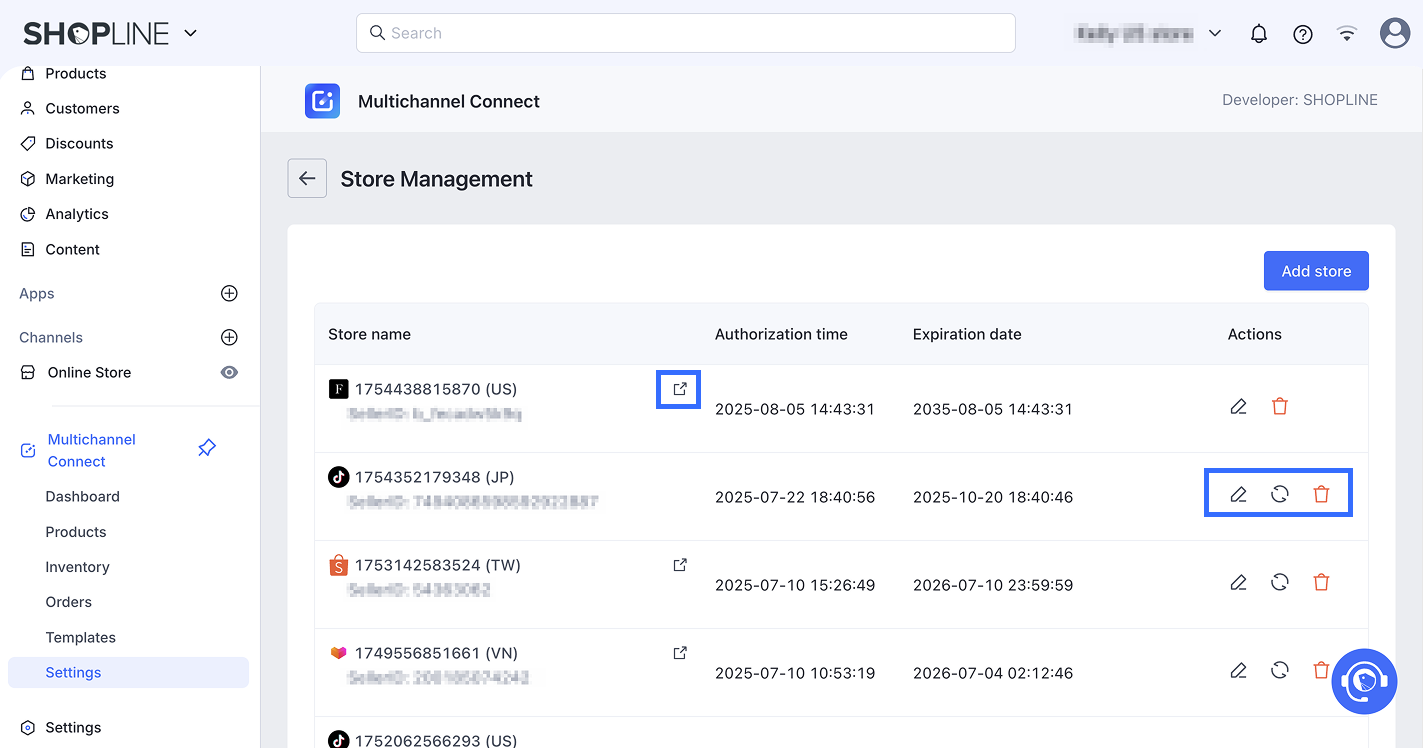
Task: Open the customer support chat bubble
Action: click(x=1364, y=681)
